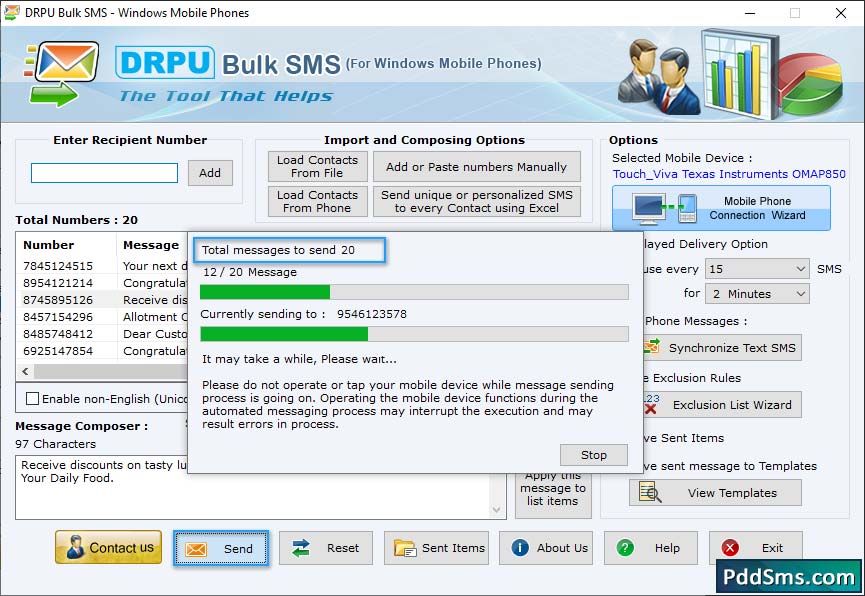Open the 2 Minutes duration dropdown
865x596 pixels.
(757, 294)
